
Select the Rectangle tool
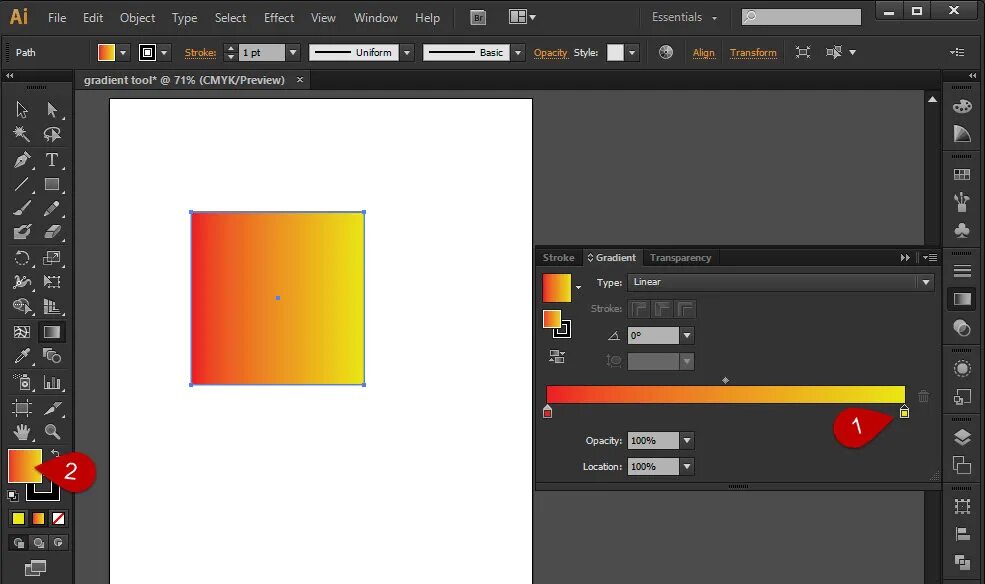(52, 184)
